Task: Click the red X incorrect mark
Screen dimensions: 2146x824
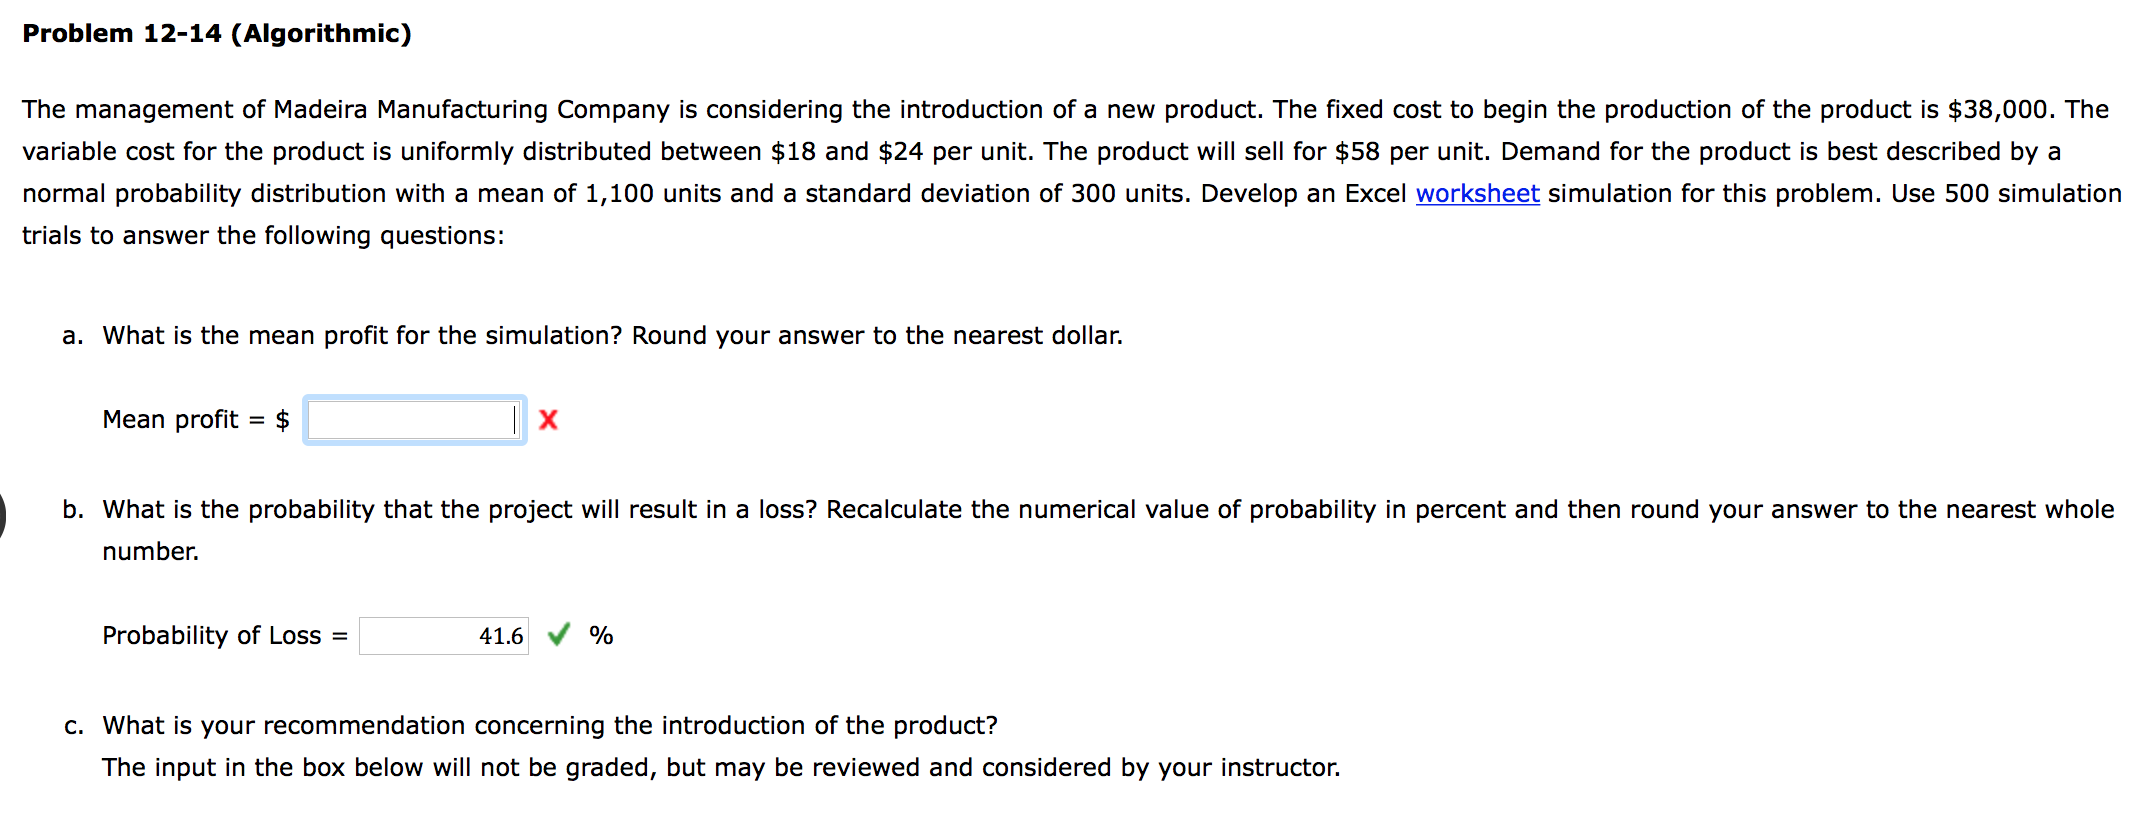Action: click(548, 420)
